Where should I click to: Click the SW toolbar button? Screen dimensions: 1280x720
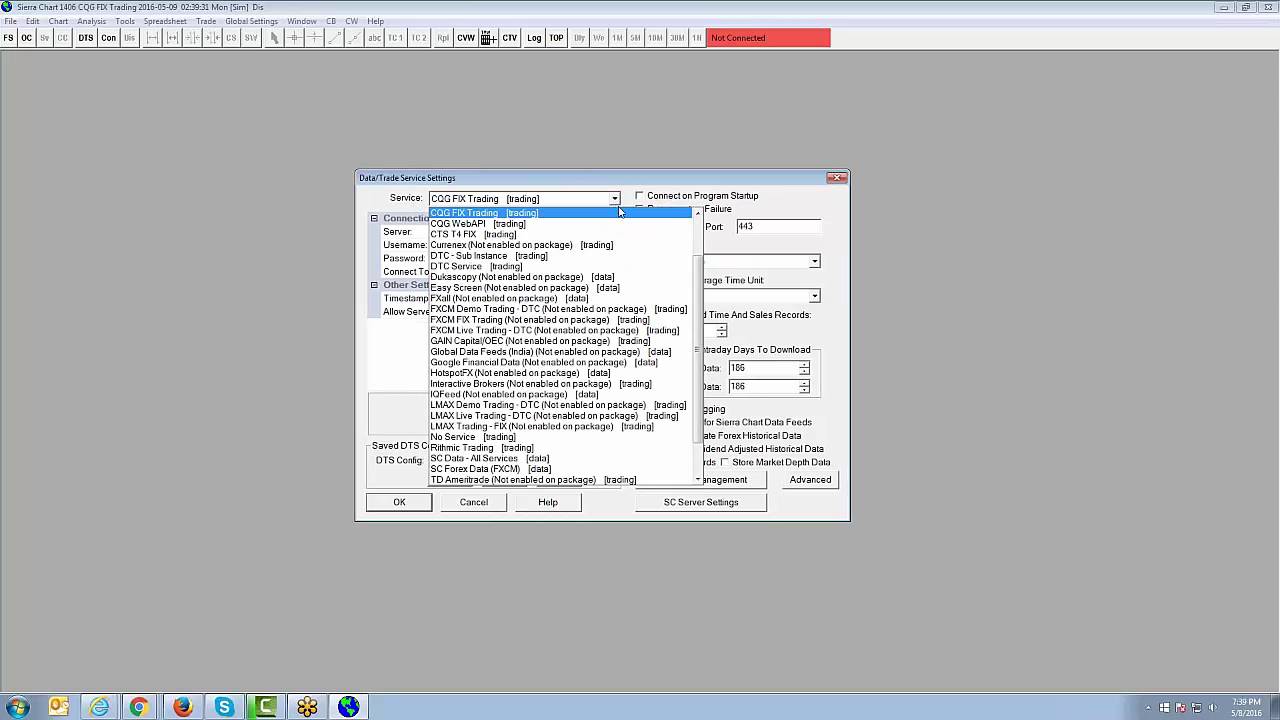click(251, 38)
